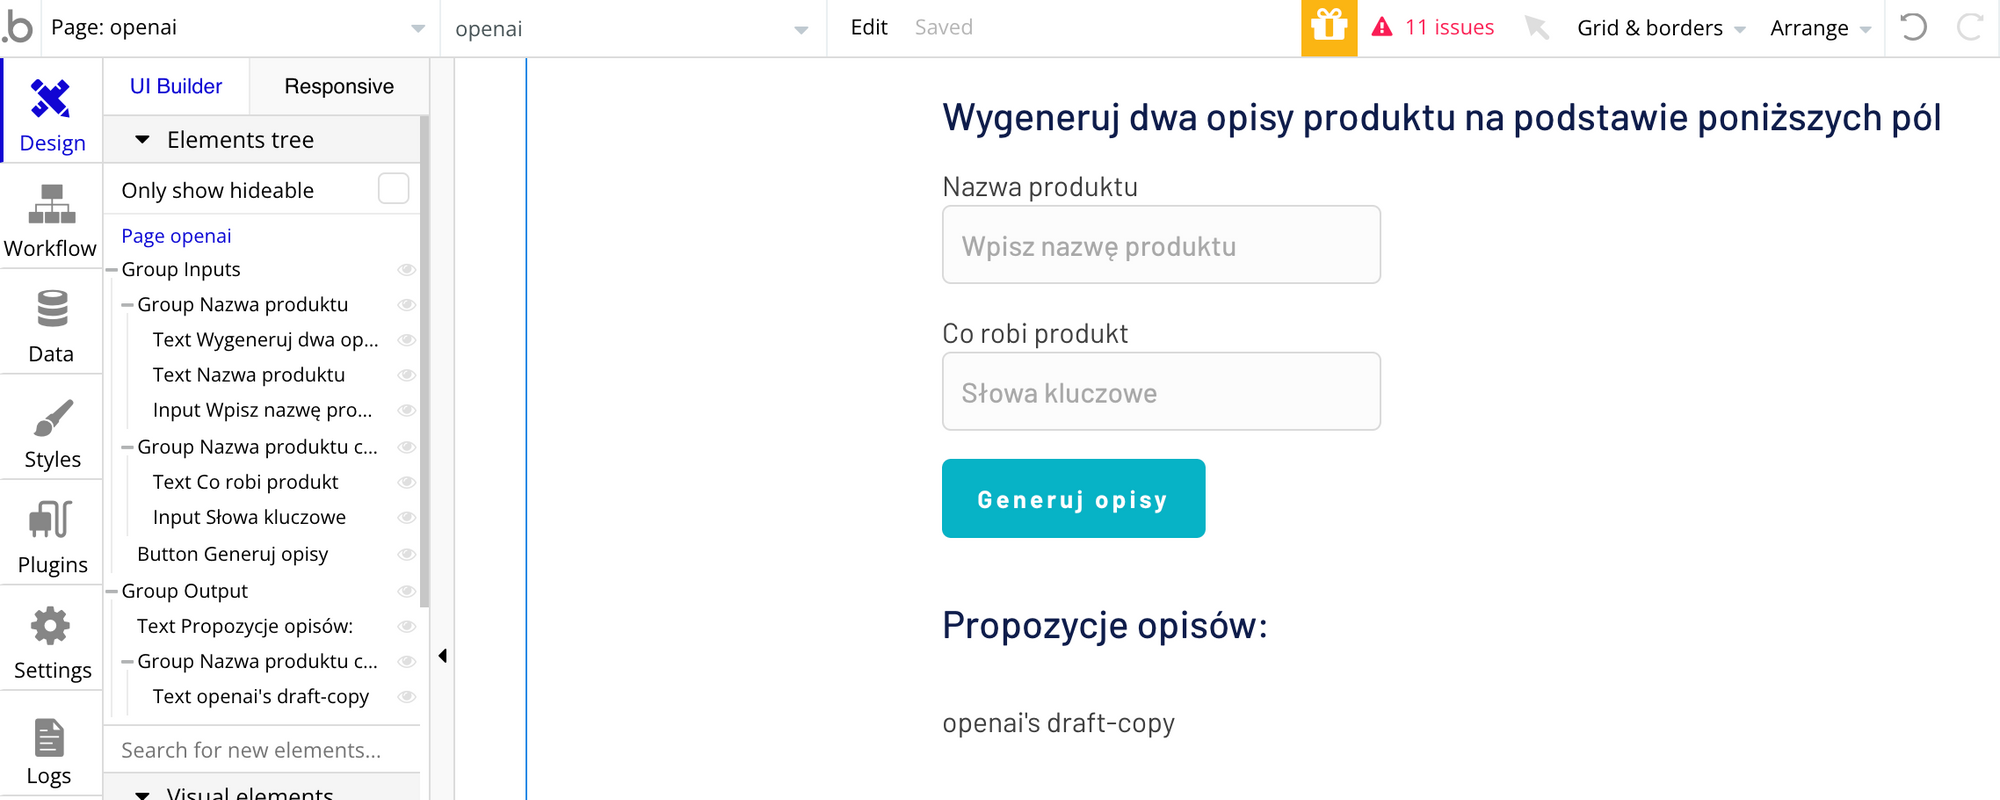Open the Styles section
Viewport: 2000px width, 800px height.
(x=51, y=431)
